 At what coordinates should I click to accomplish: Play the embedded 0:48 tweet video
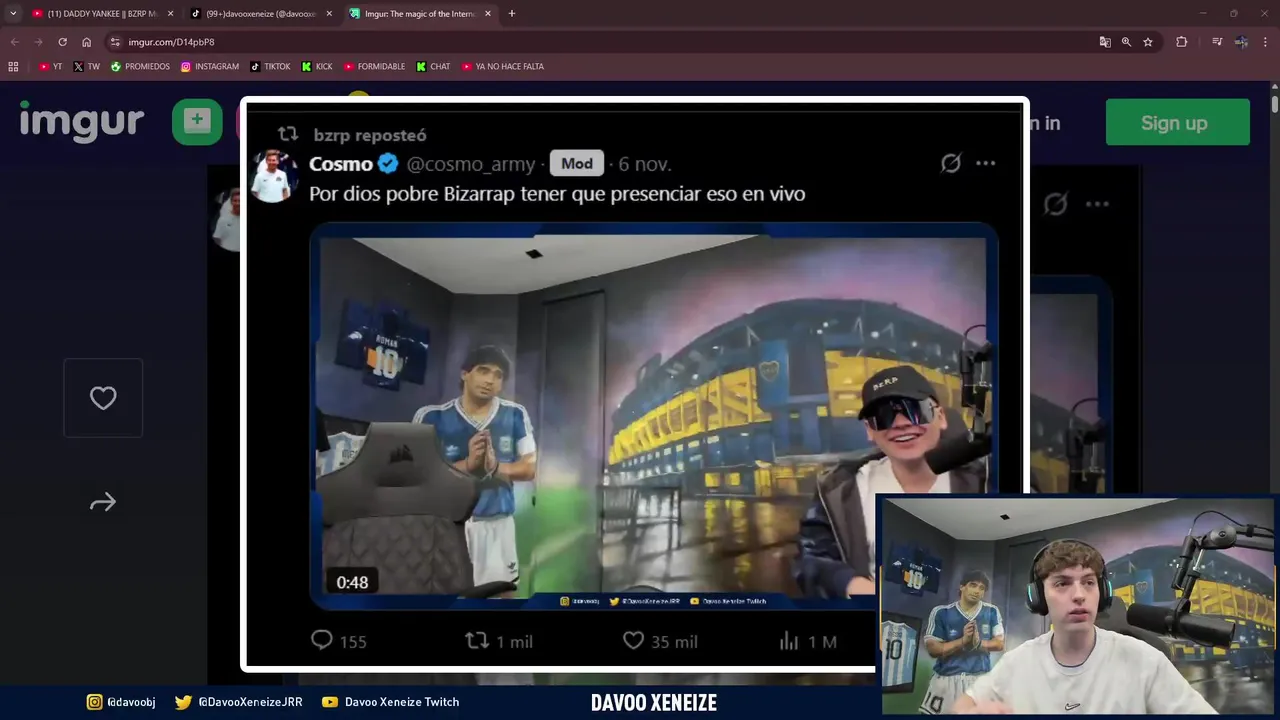652,416
